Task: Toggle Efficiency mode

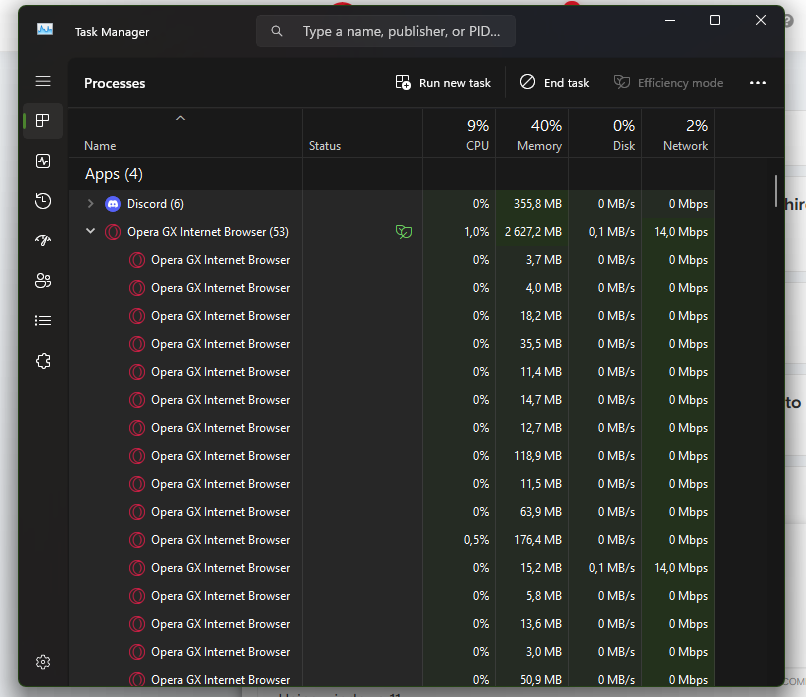Action: (x=668, y=83)
